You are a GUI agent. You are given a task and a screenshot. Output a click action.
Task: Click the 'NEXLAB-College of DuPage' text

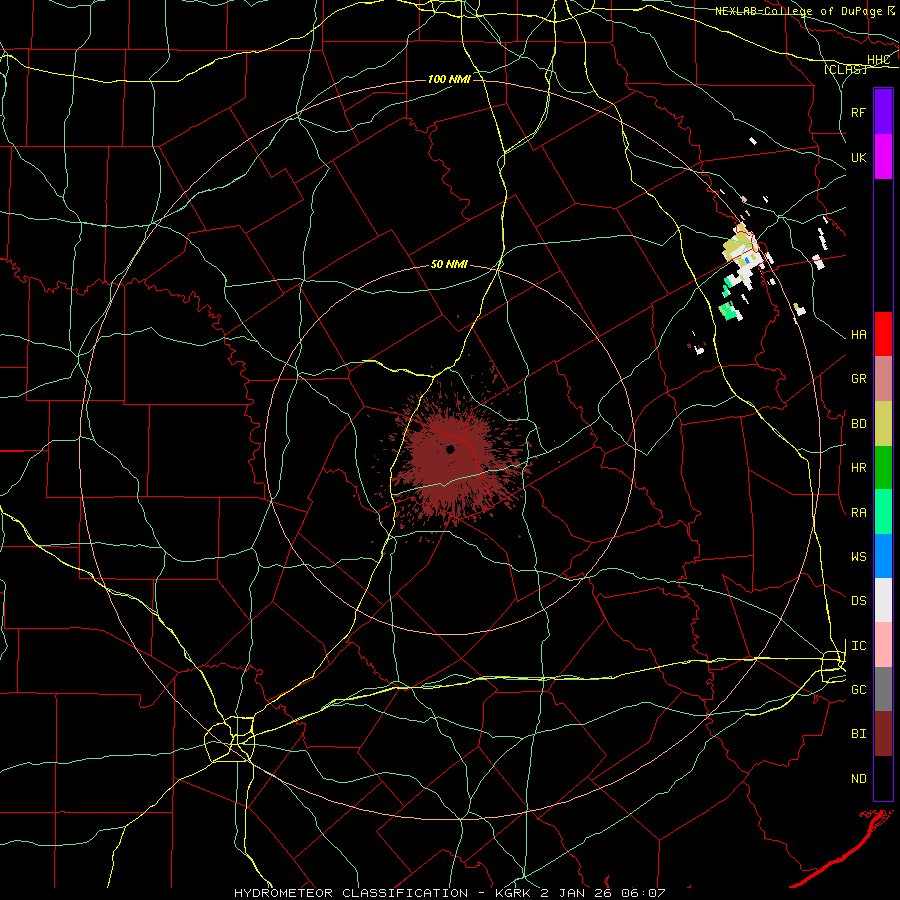point(799,11)
